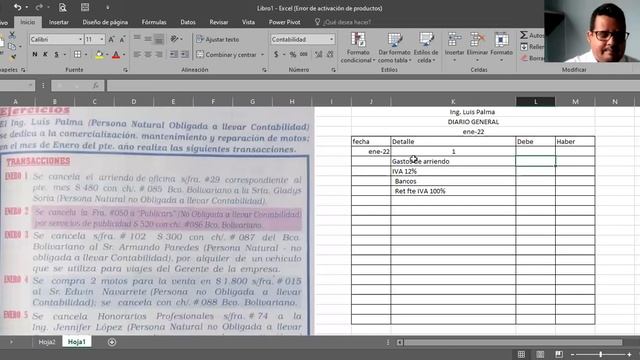Image resolution: width=640 pixels, height=360 pixels.
Task: Apply borders using the borders icon
Action: coord(77,54)
